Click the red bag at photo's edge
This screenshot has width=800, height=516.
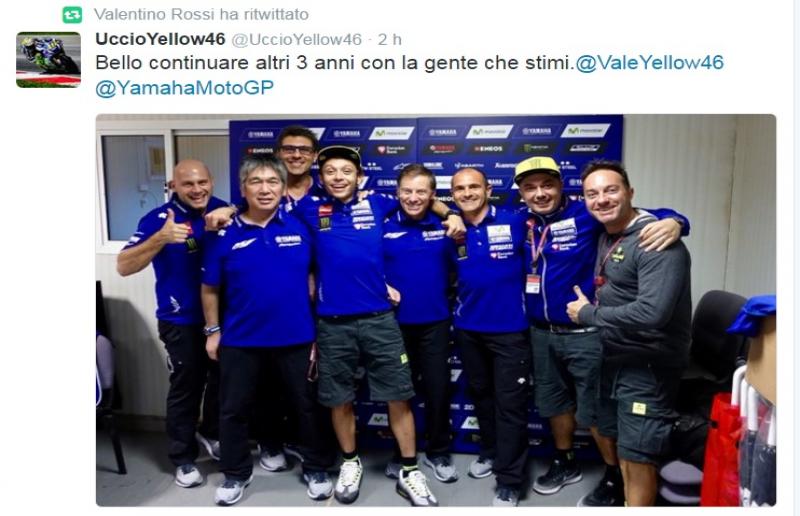click(722, 449)
